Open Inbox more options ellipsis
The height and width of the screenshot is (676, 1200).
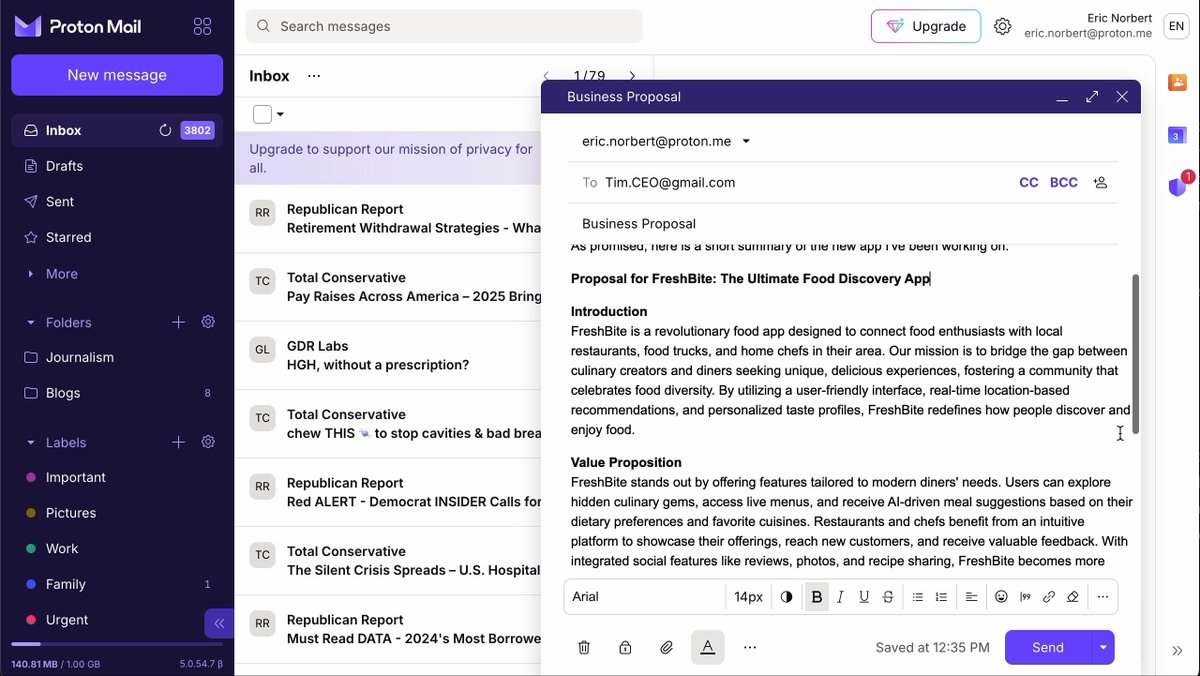[314, 76]
